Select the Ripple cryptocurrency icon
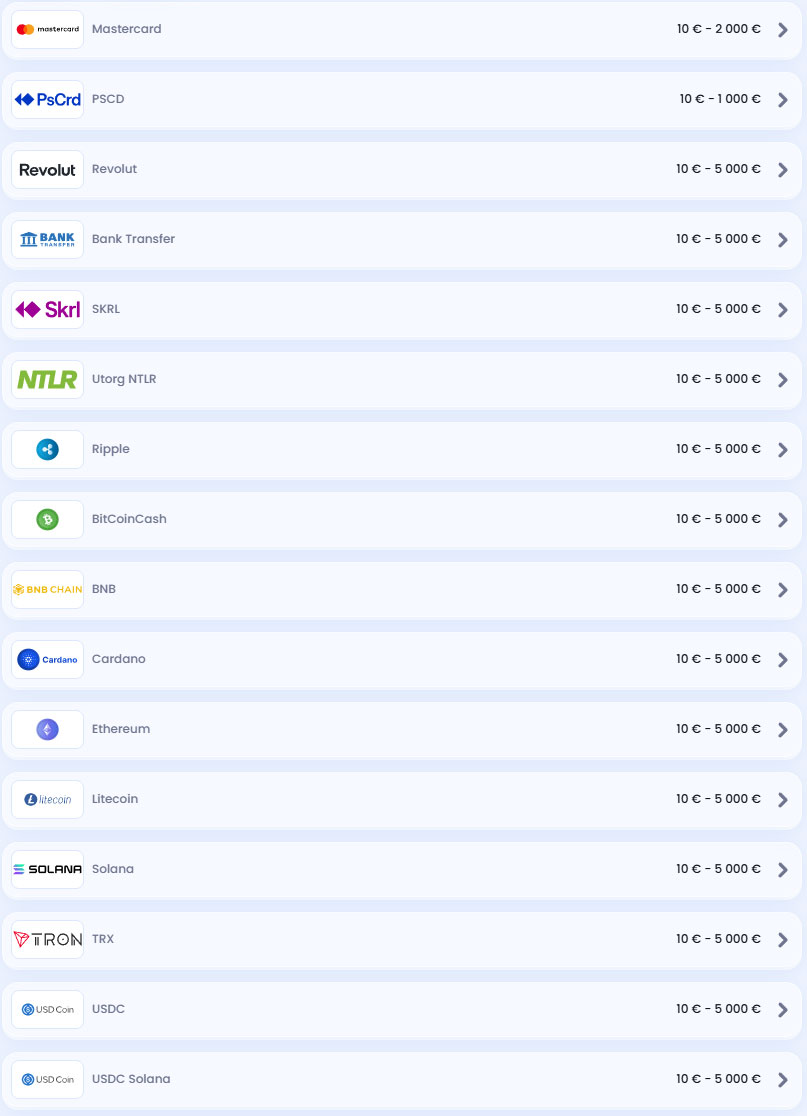The width and height of the screenshot is (807, 1116). [x=47, y=449]
